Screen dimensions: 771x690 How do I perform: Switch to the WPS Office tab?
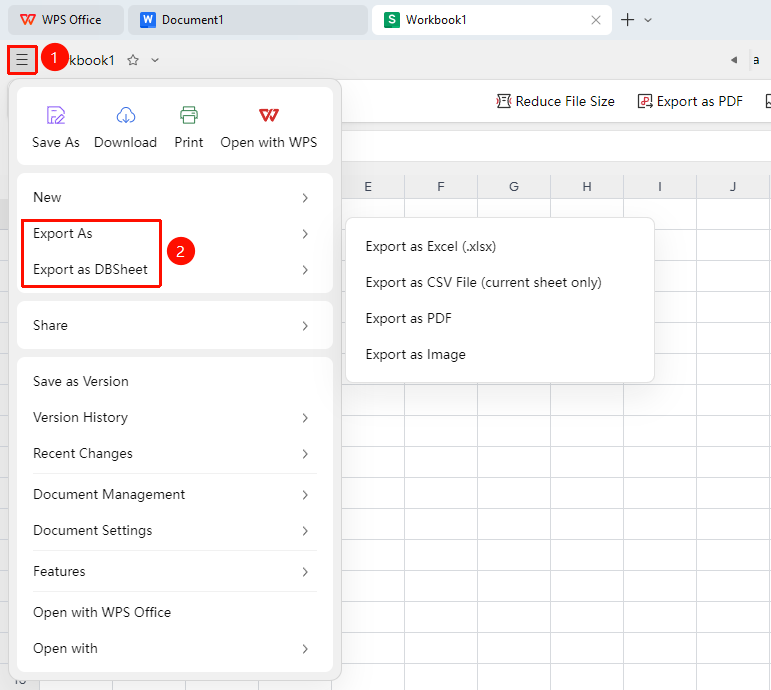[x=66, y=20]
